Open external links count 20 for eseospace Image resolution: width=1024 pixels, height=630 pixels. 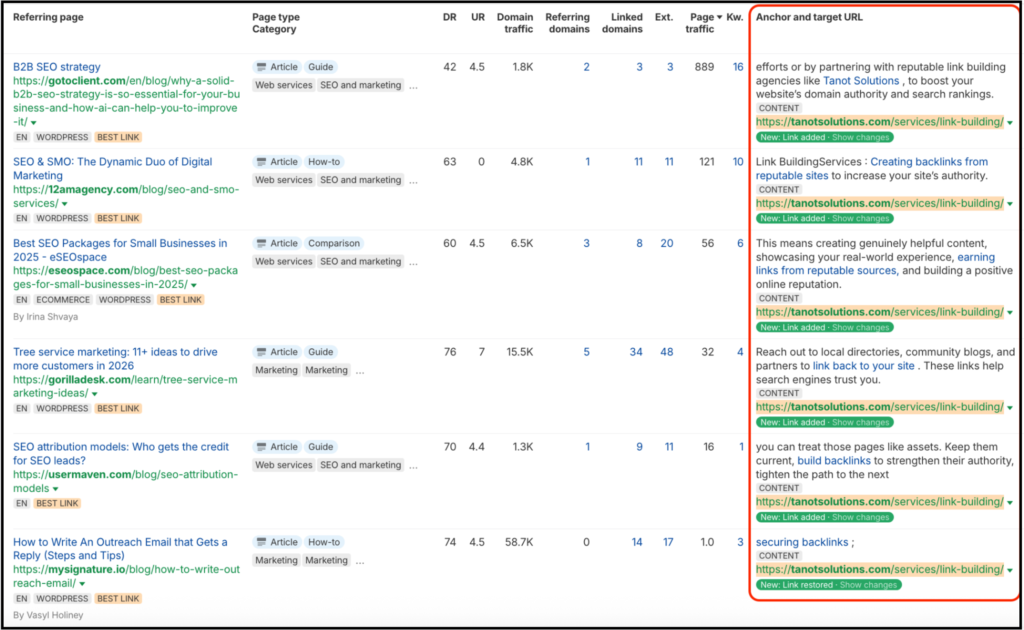[666, 243]
